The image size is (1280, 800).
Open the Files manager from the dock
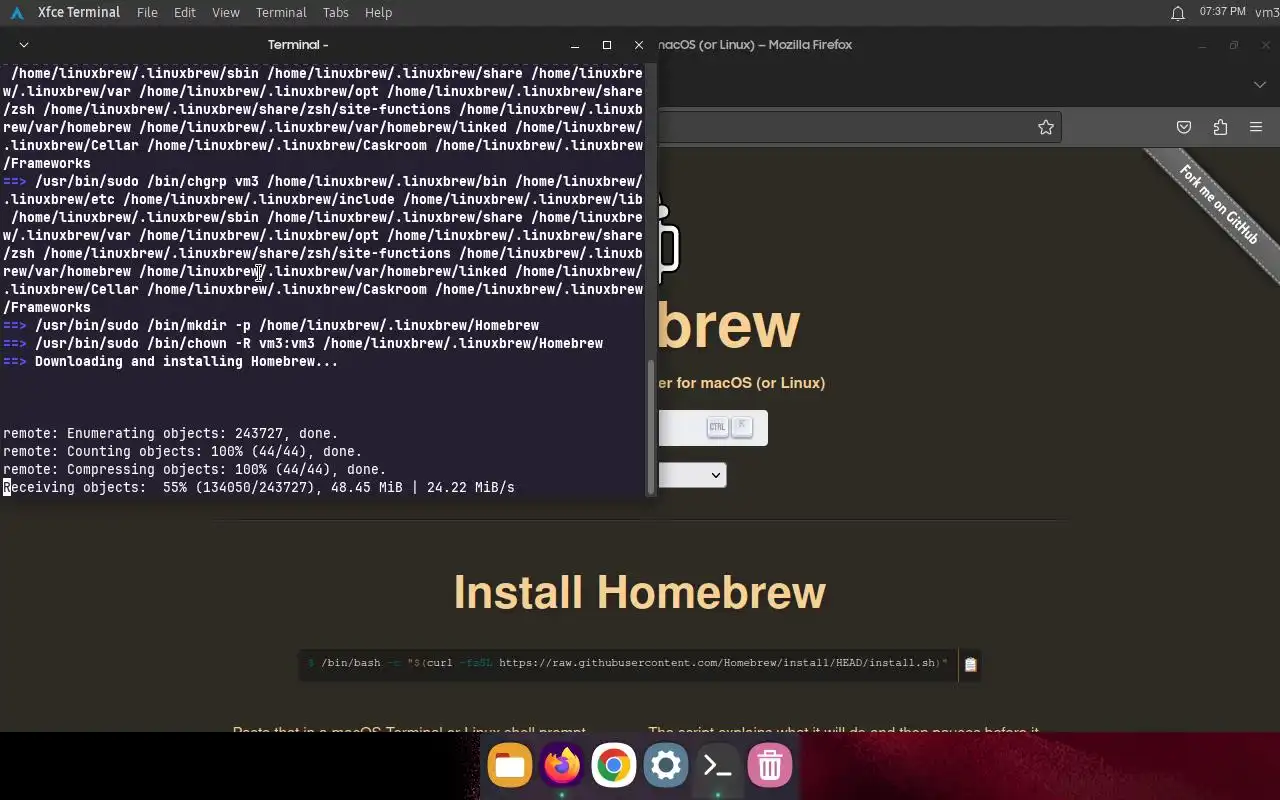point(510,766)
